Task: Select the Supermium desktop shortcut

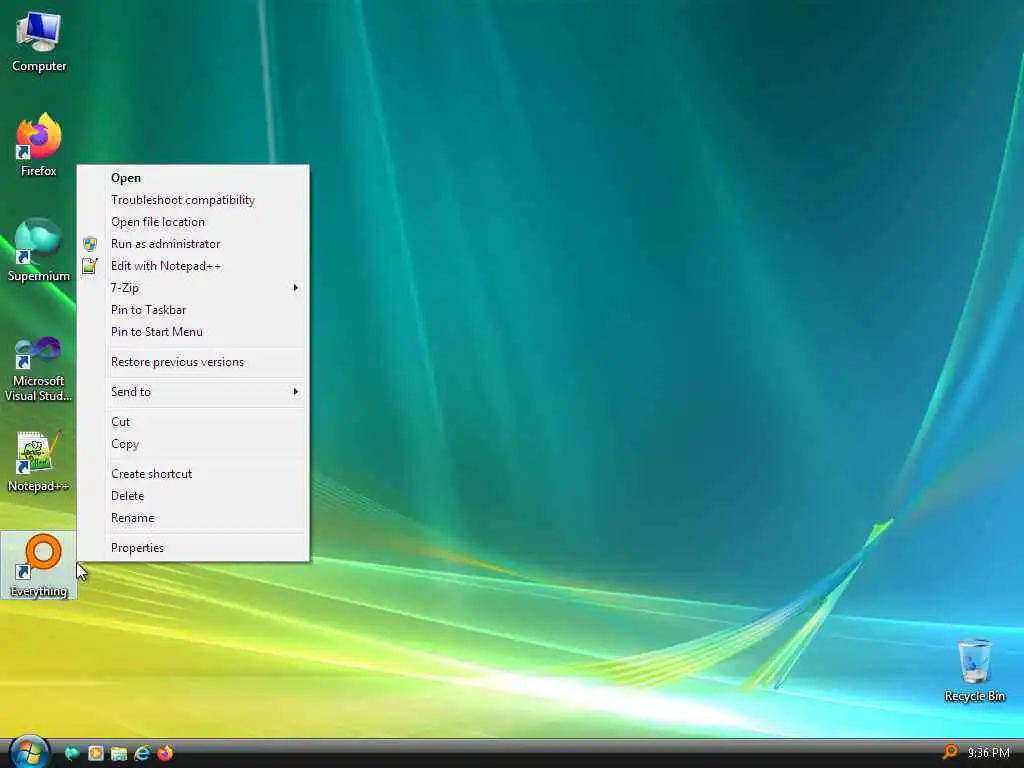Action: [39, 250]
